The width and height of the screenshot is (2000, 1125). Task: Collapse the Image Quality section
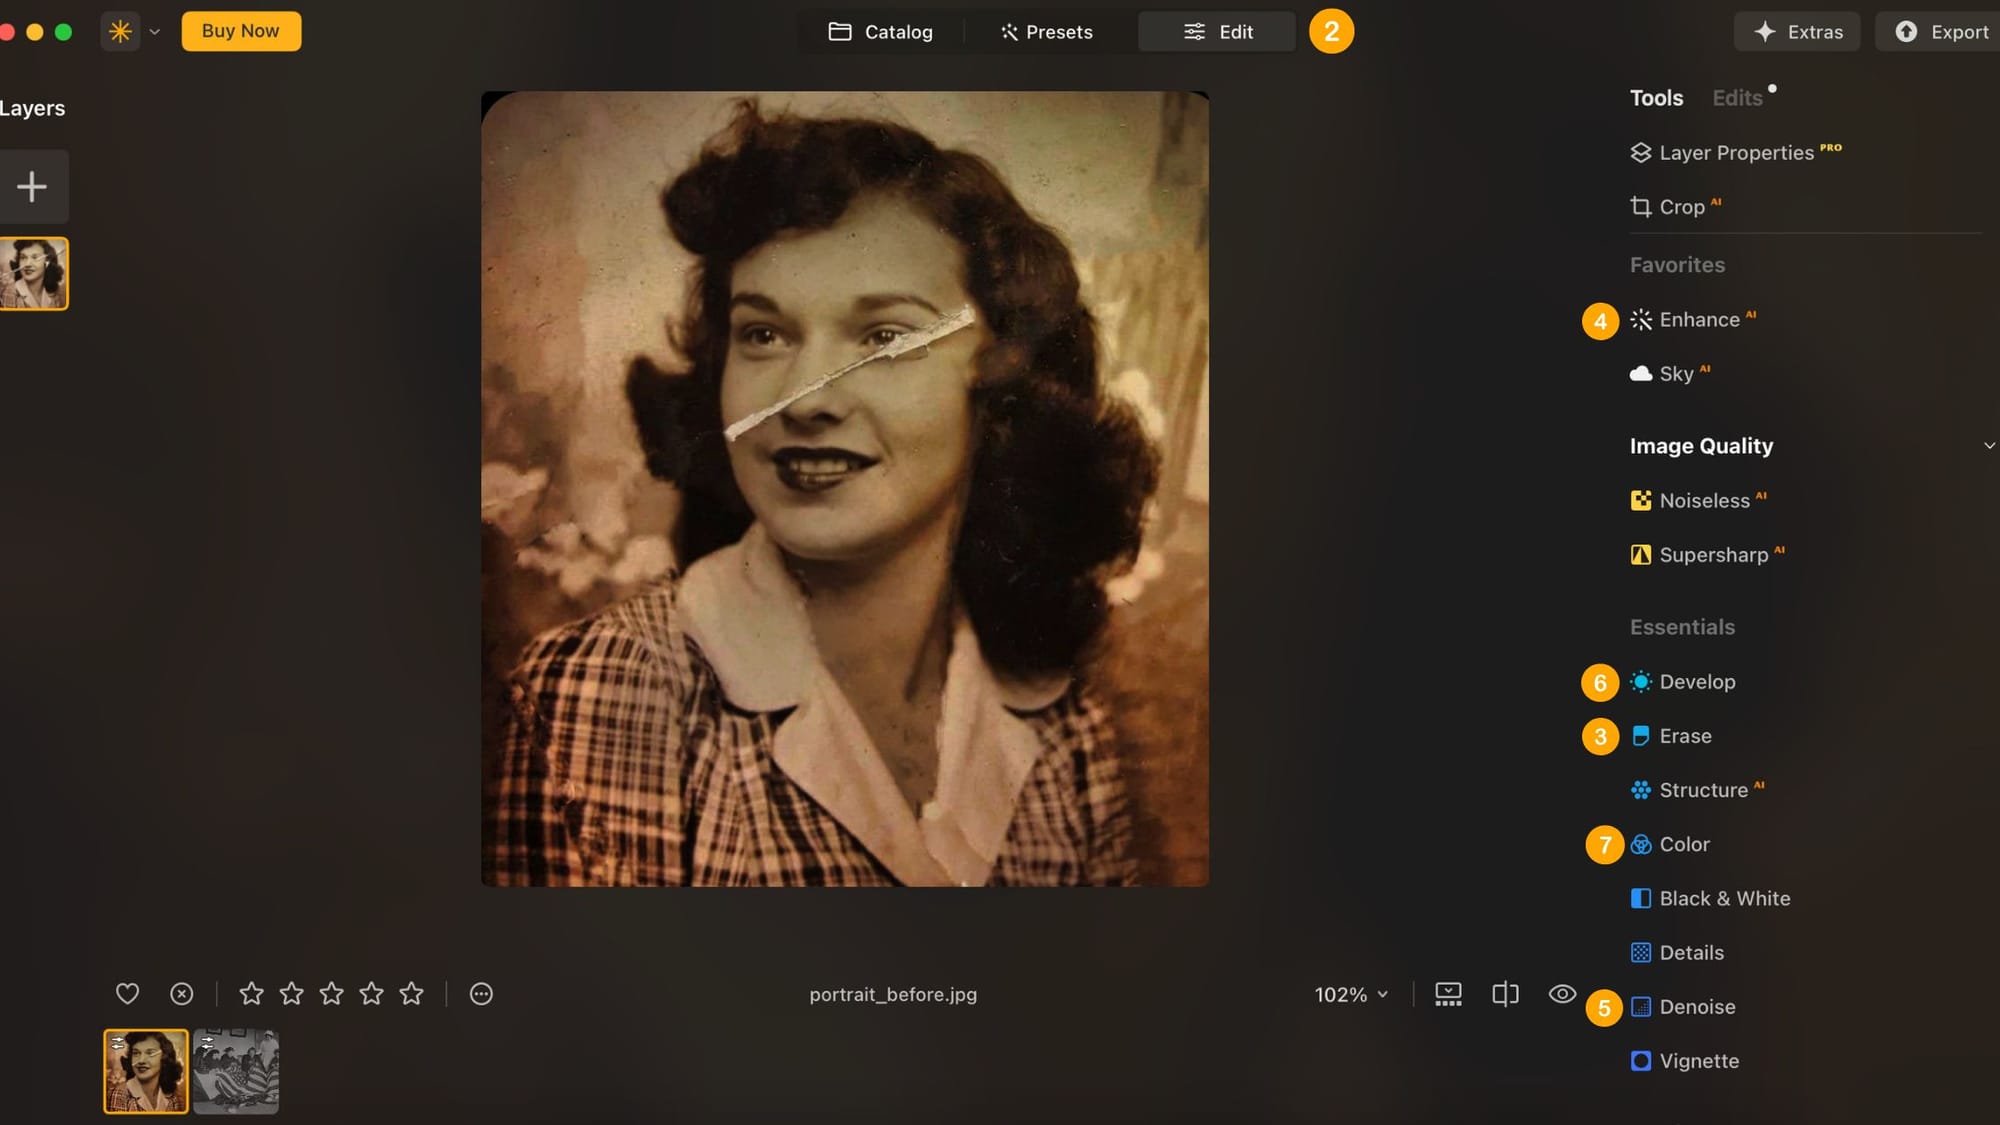[x=1988, y=446]
